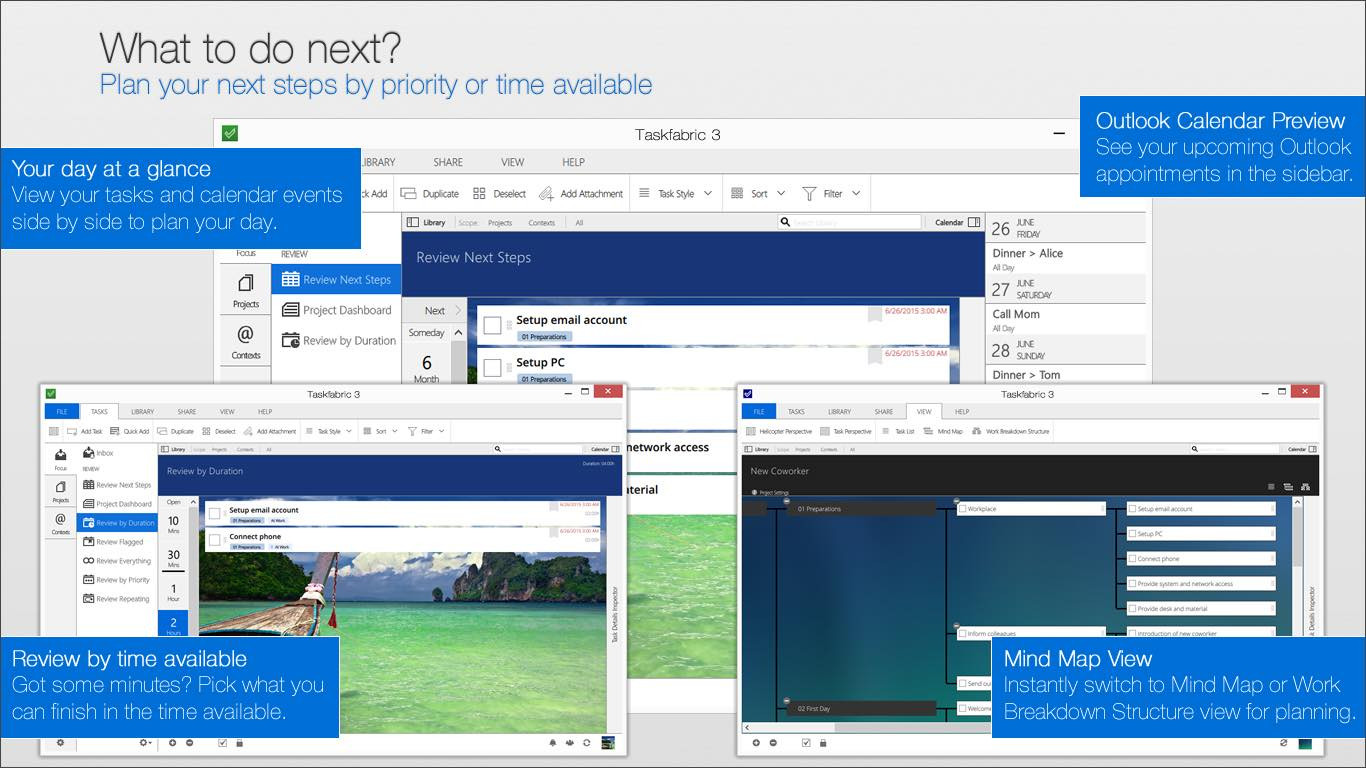
Task: Click Task Perspective in right window toolbar
Action: (x=846, y=431)
